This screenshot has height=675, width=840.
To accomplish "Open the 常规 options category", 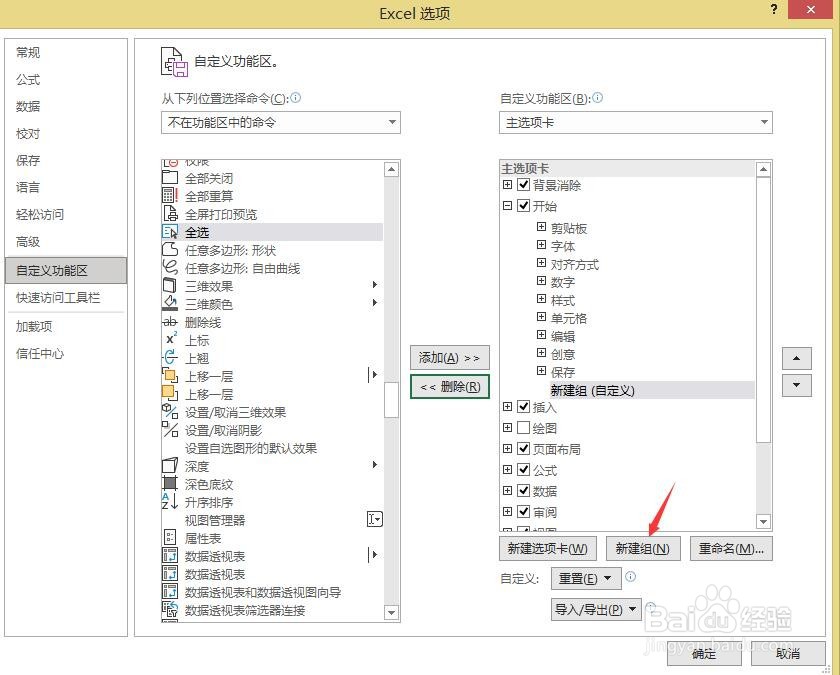I will (28, 52).
